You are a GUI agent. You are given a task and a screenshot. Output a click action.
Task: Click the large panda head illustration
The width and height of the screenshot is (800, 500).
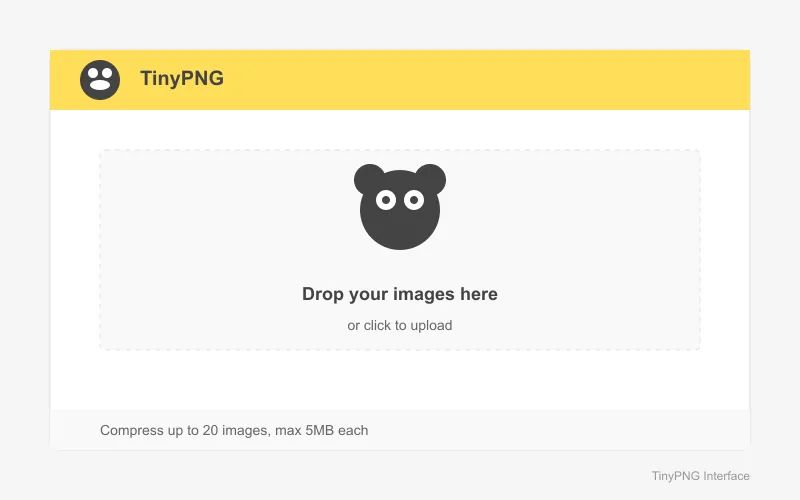400,207
